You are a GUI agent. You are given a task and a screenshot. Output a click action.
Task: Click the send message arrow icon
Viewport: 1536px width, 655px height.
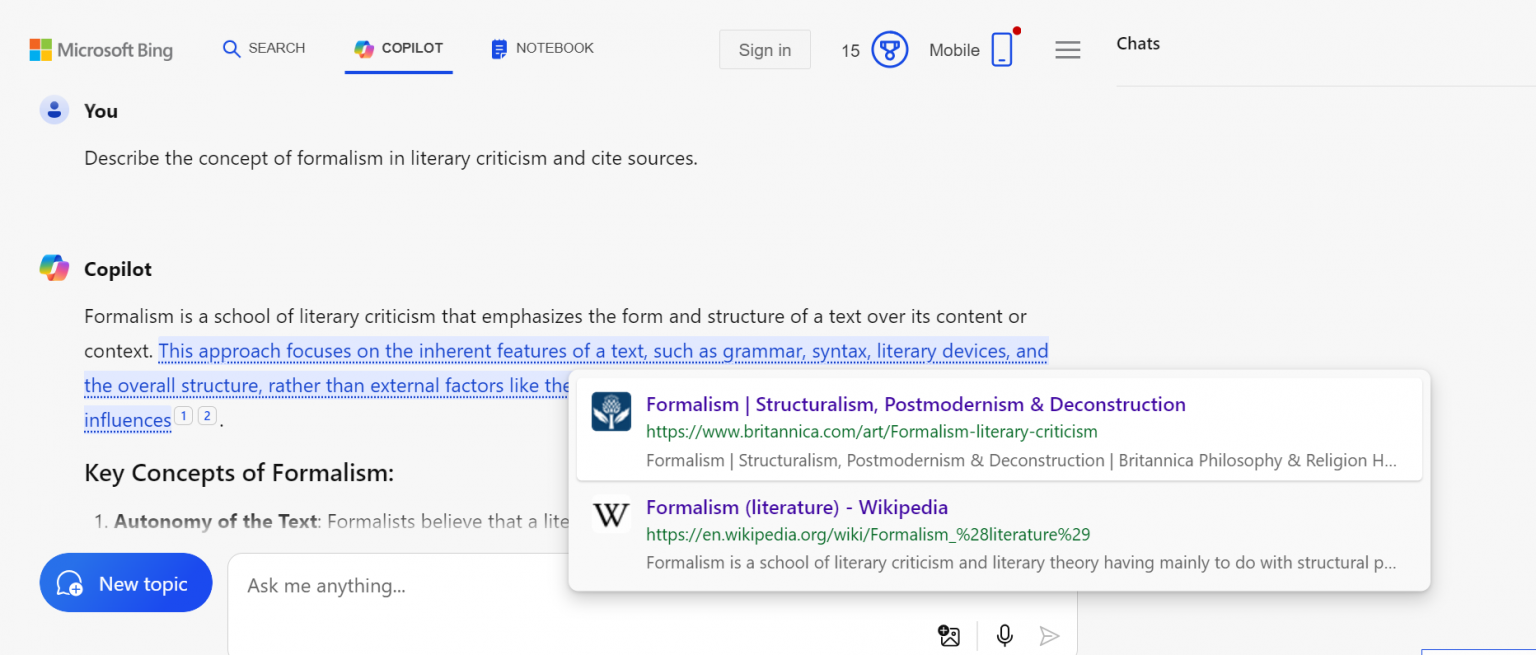tap(1050, 635)
